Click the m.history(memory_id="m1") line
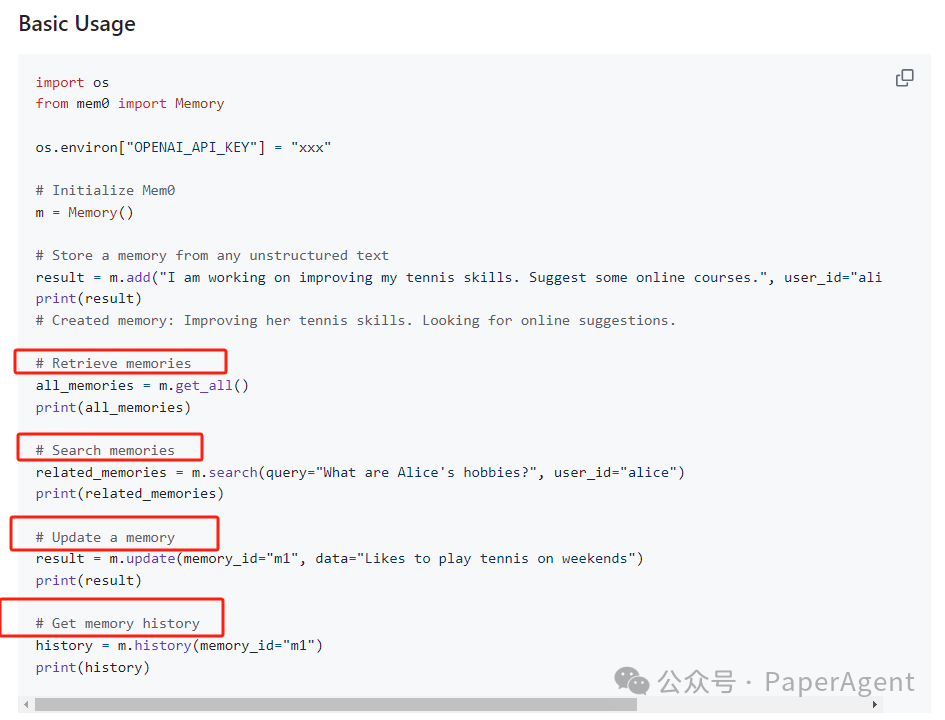This screenshot has height=720, width=945. click(x=179, y=646)
